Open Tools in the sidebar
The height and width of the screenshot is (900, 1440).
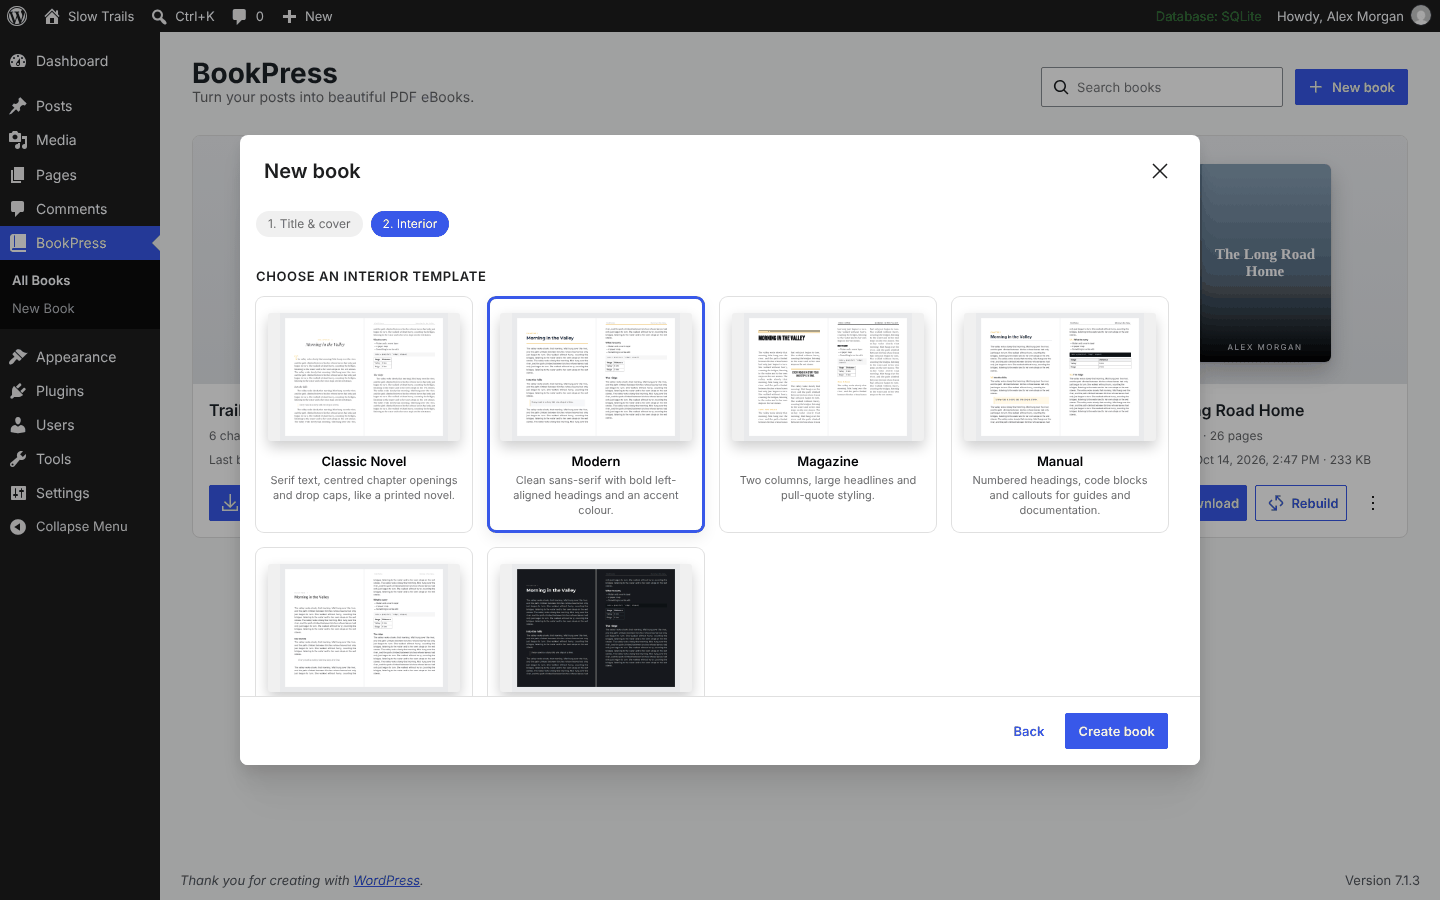[x=80, y=459]
